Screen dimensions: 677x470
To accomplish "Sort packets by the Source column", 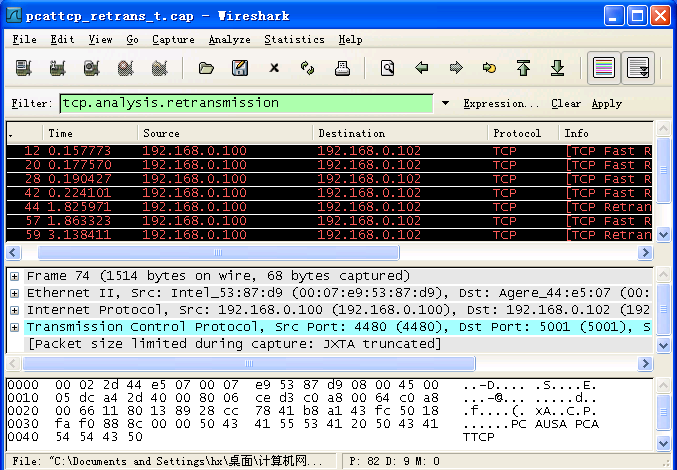I will [x=225, y=133].
